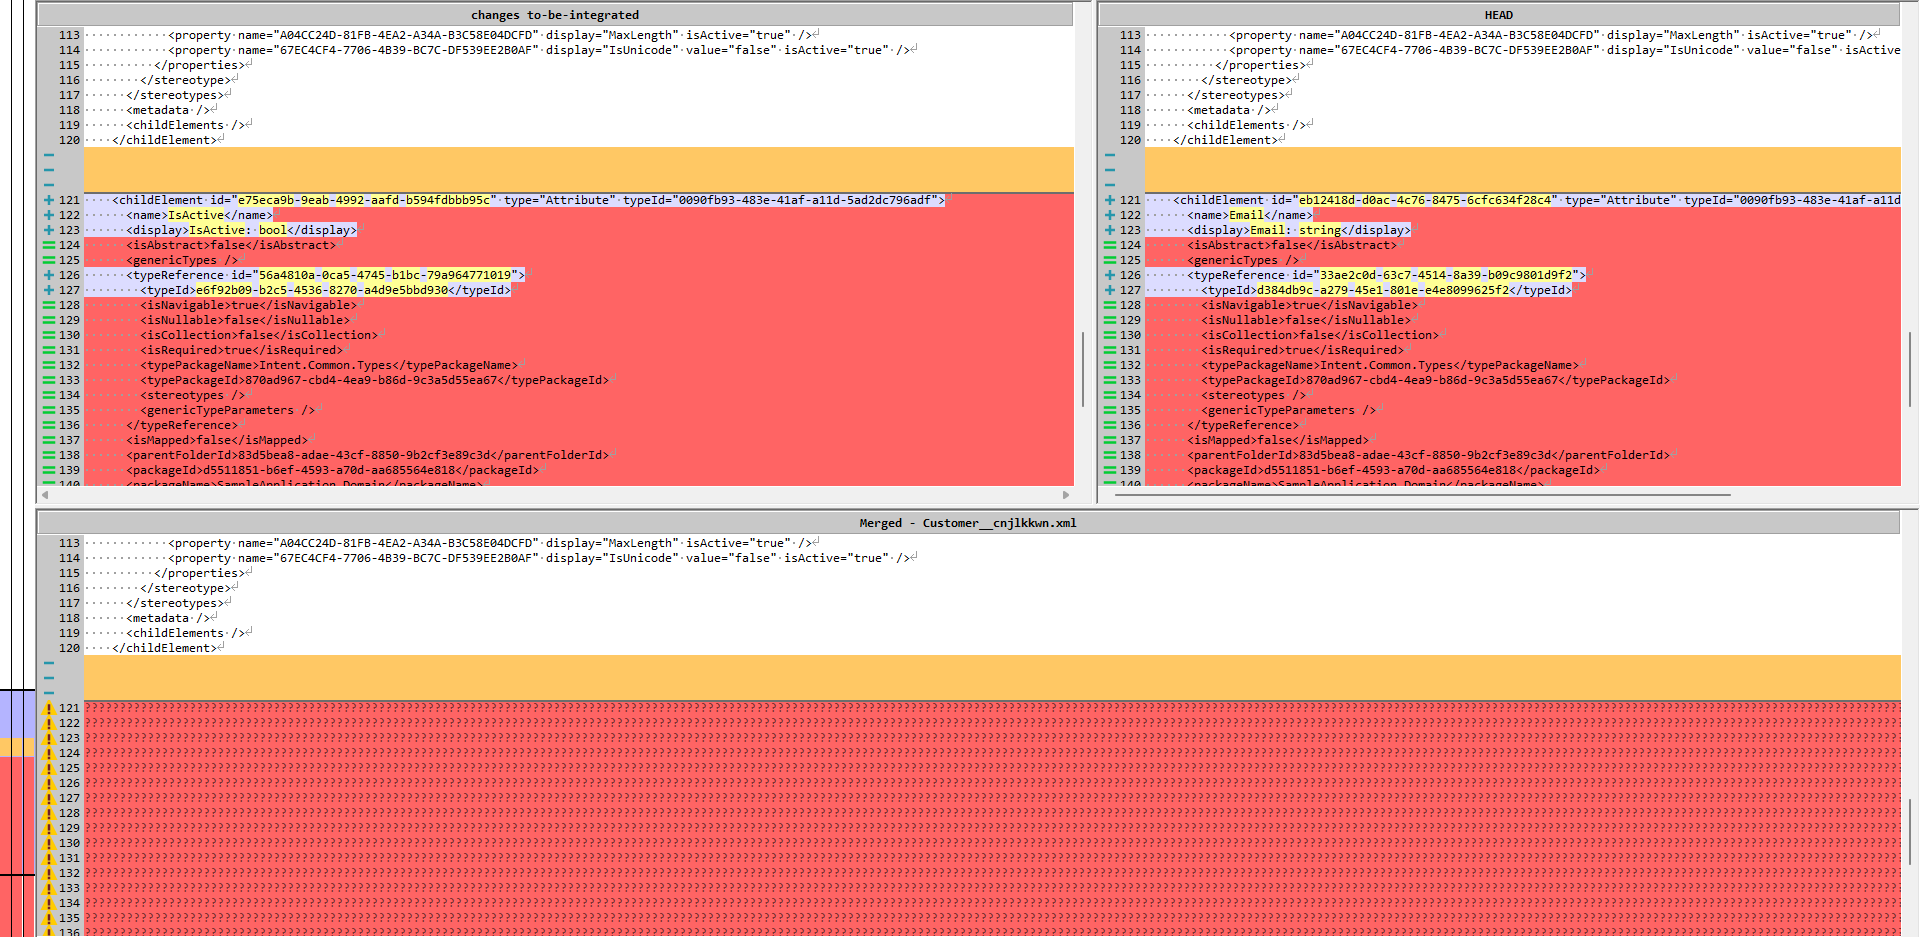
Task: Click typeReference id '56a4810a-0ca5-4745-b1bc-79a964771019' in left pane
Action: pos(385,275)
